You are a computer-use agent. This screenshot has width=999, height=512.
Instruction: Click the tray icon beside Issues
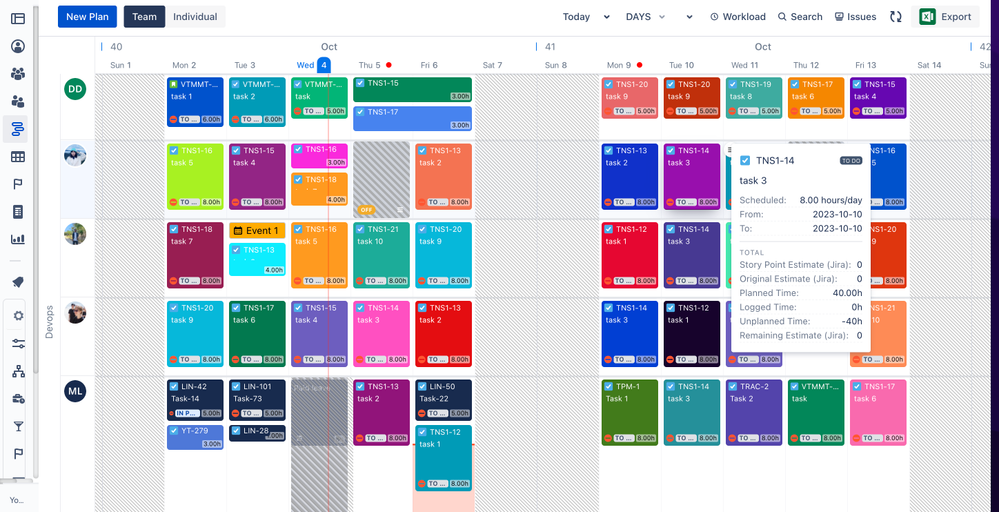click(839, 17)
